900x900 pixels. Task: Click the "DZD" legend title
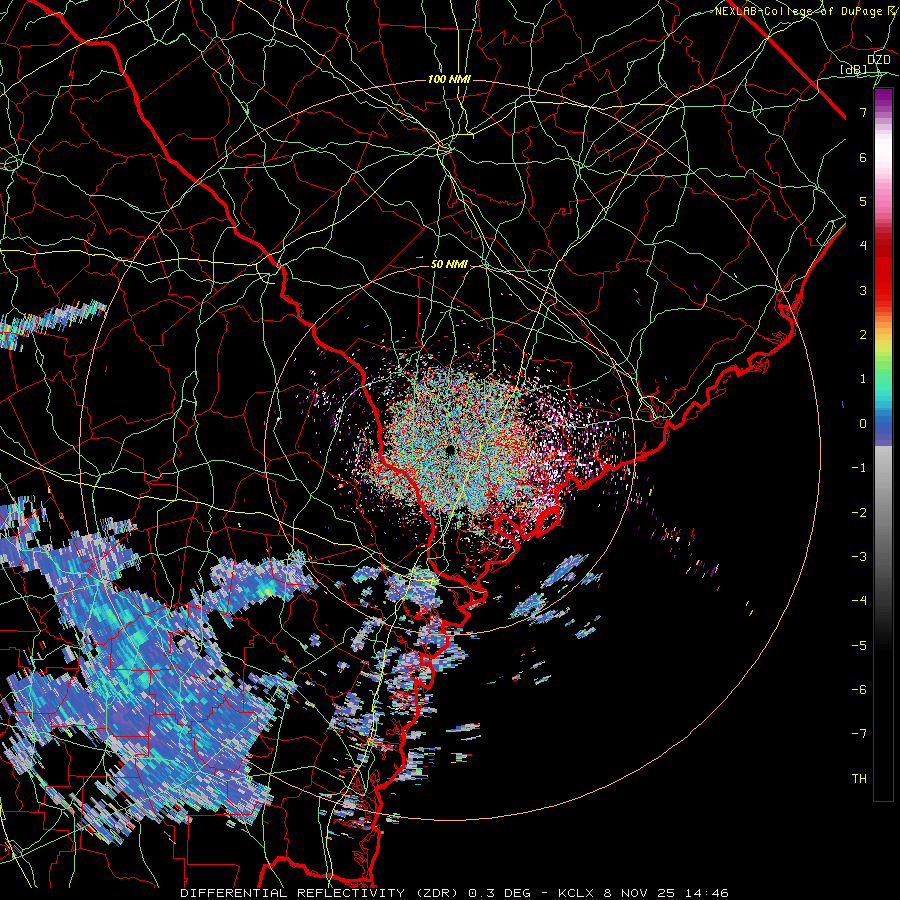tap(878, 60)
